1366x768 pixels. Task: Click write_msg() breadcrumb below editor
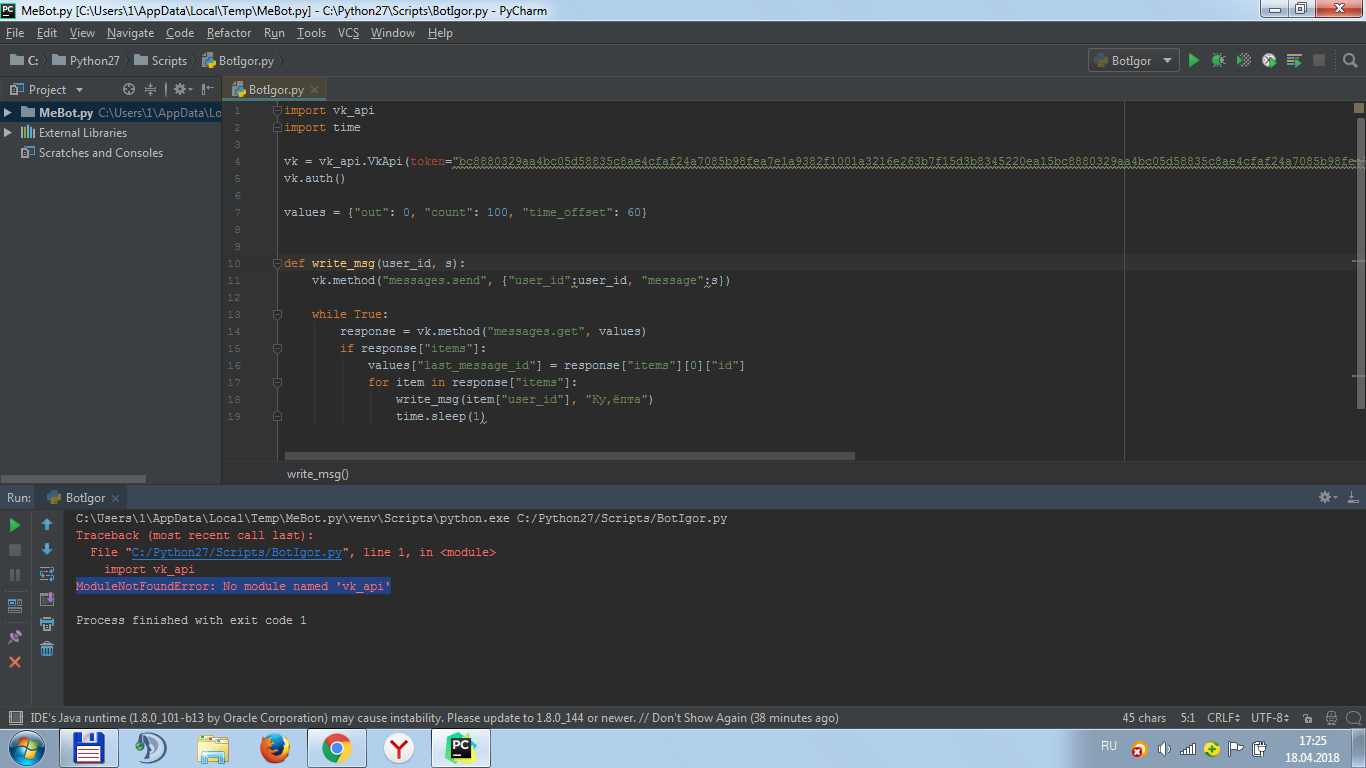318,474
